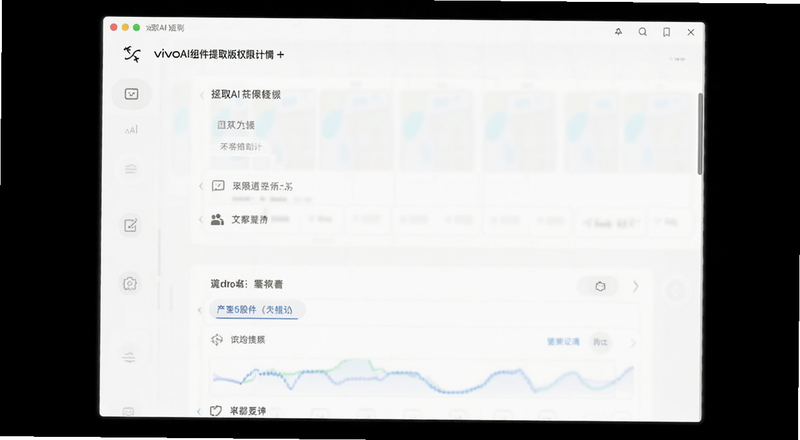
Task: Open the edit/compose pencil sidebar icon
Action: [x=130, y=225]
